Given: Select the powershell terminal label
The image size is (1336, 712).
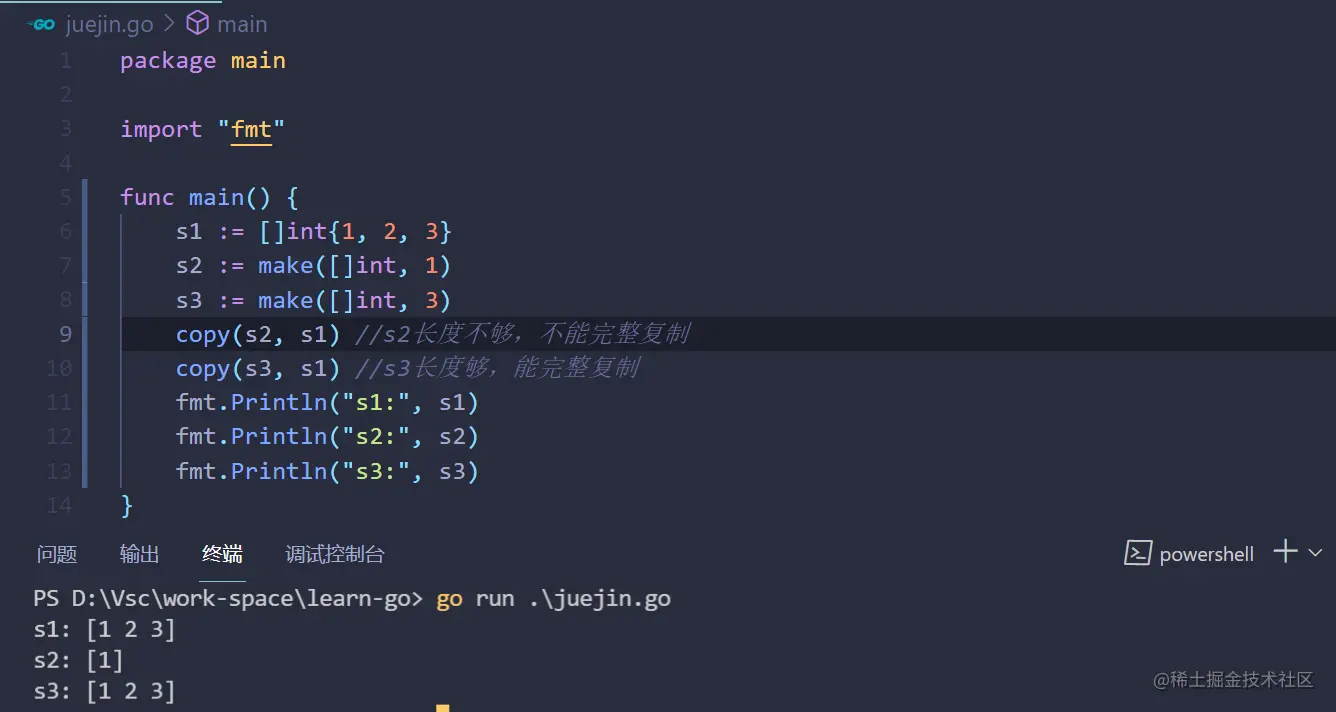Looking at the screenshot, I should (x=1206, y=554).
